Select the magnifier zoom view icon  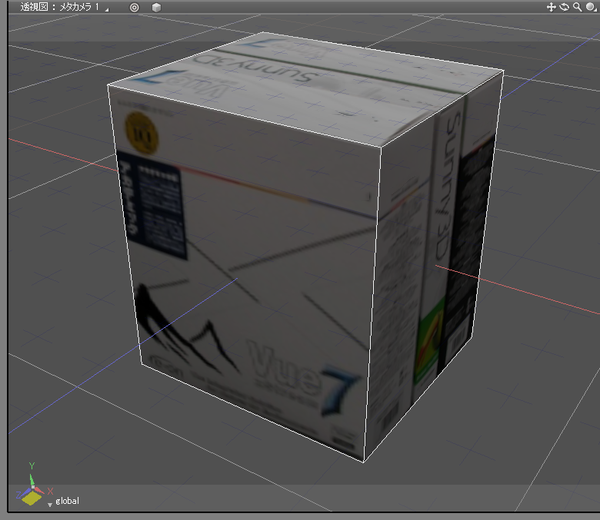pyautogui.click(x=577, y=7)
